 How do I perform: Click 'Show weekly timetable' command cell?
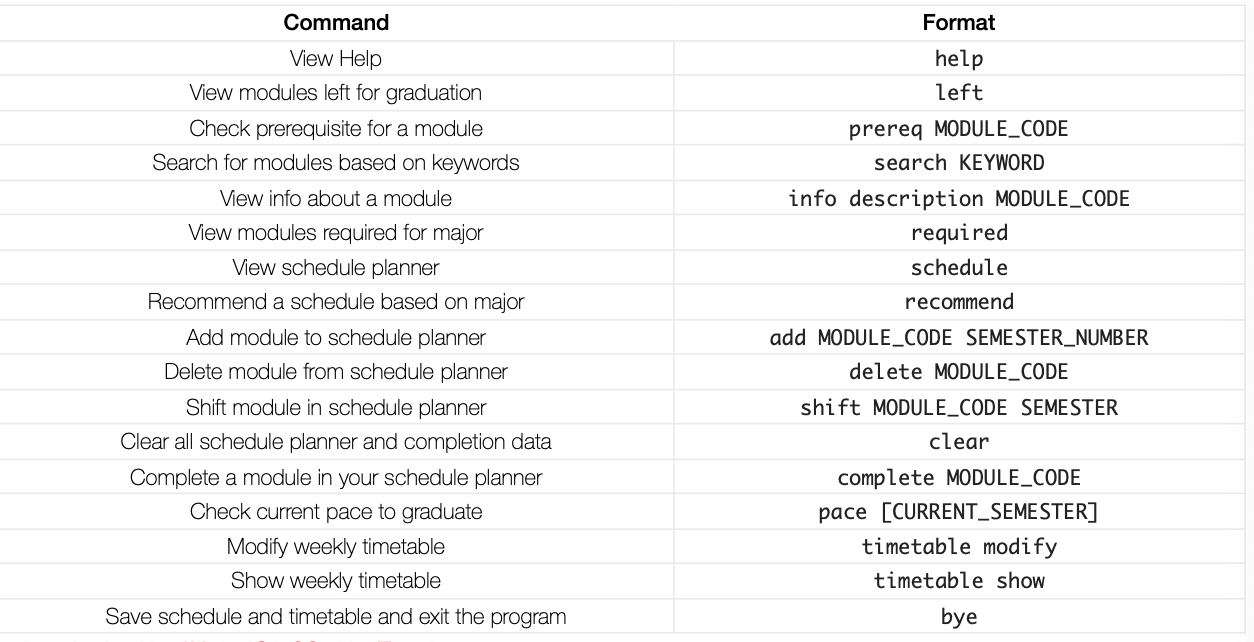click(x=336, y=581)
